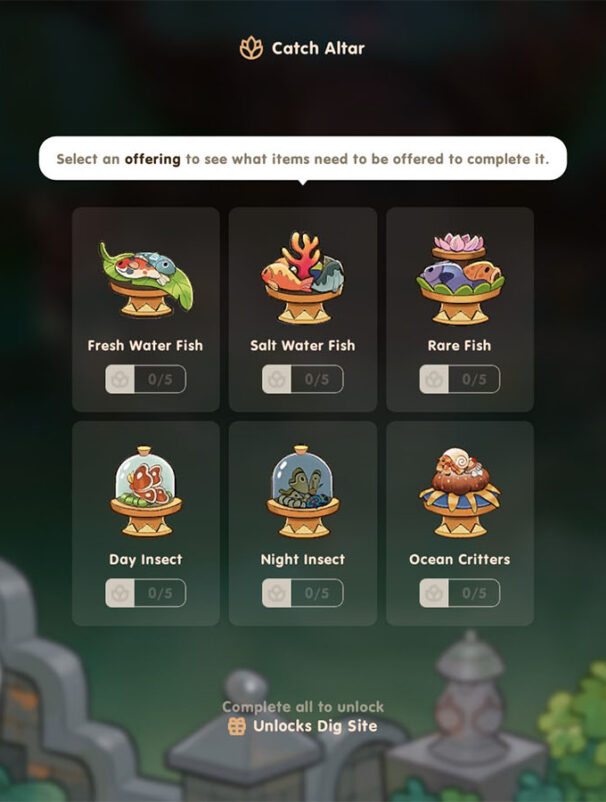Click the Catch Altar title text
This screenshot has height=802, width=606.
(x=318, y=48)
